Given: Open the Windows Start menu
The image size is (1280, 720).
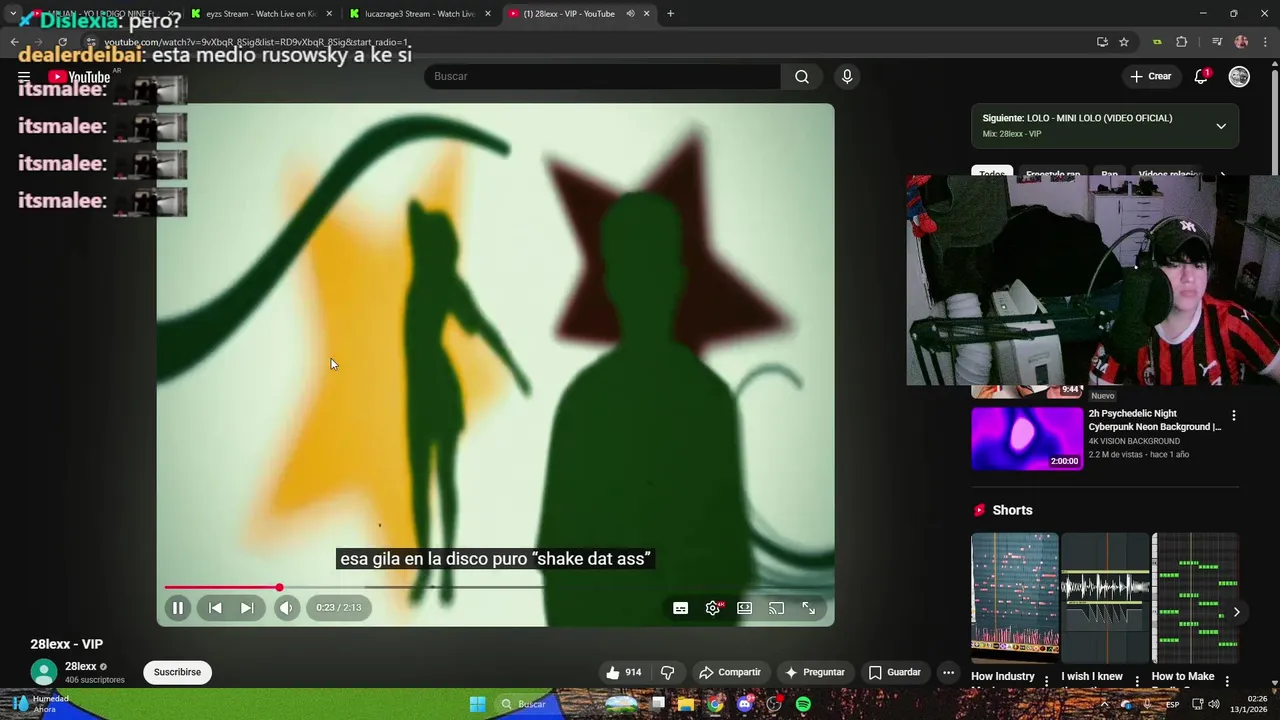Looking at the screenshot, I should click(478, 704).
